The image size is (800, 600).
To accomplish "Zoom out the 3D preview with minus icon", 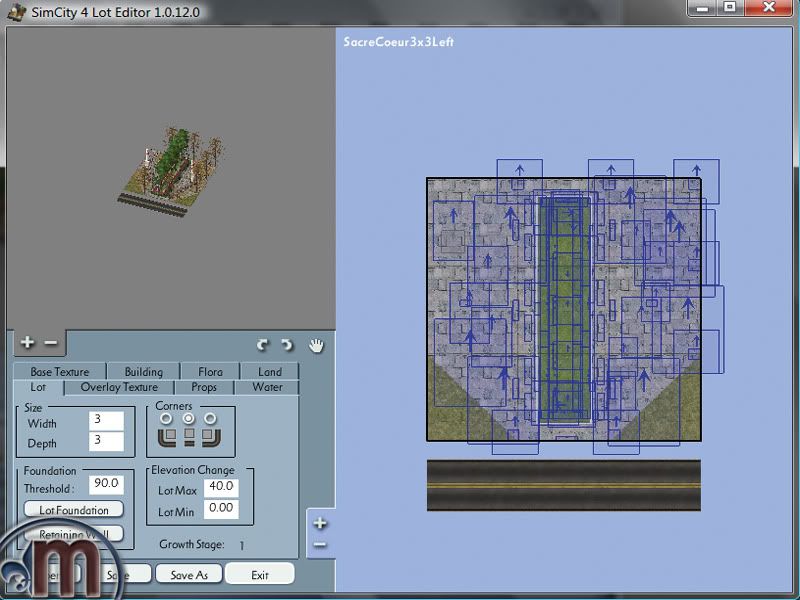I will coord(51,343).
